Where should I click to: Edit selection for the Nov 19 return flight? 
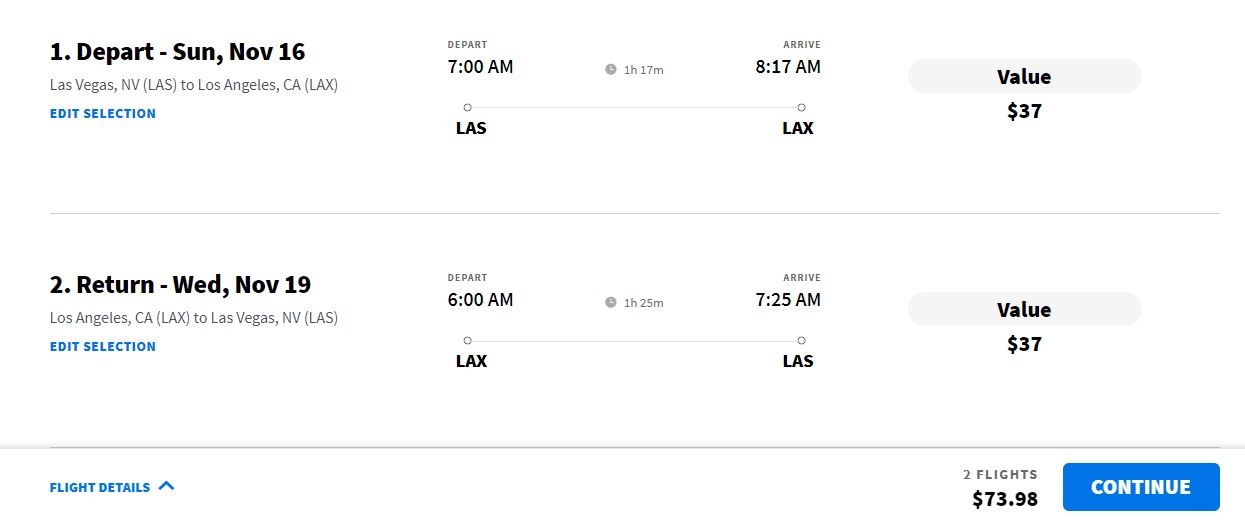tap(103, 347)
